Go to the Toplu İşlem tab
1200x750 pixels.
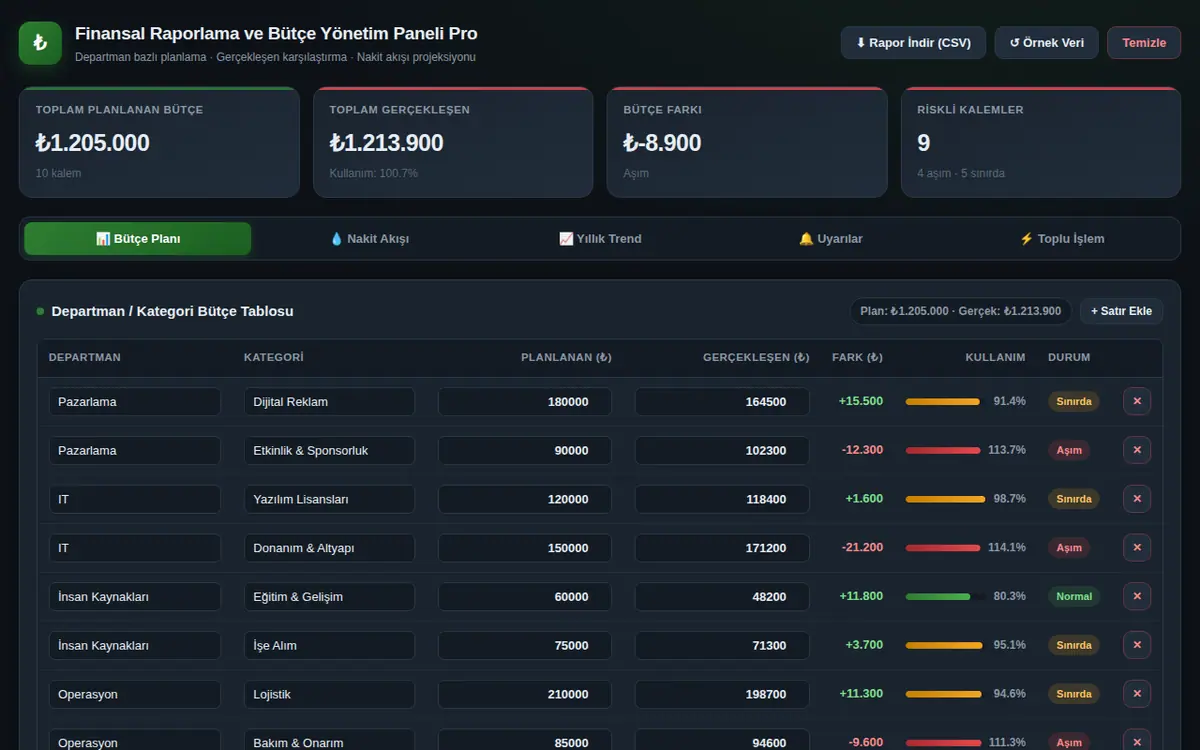click(x=1062, y=239)
